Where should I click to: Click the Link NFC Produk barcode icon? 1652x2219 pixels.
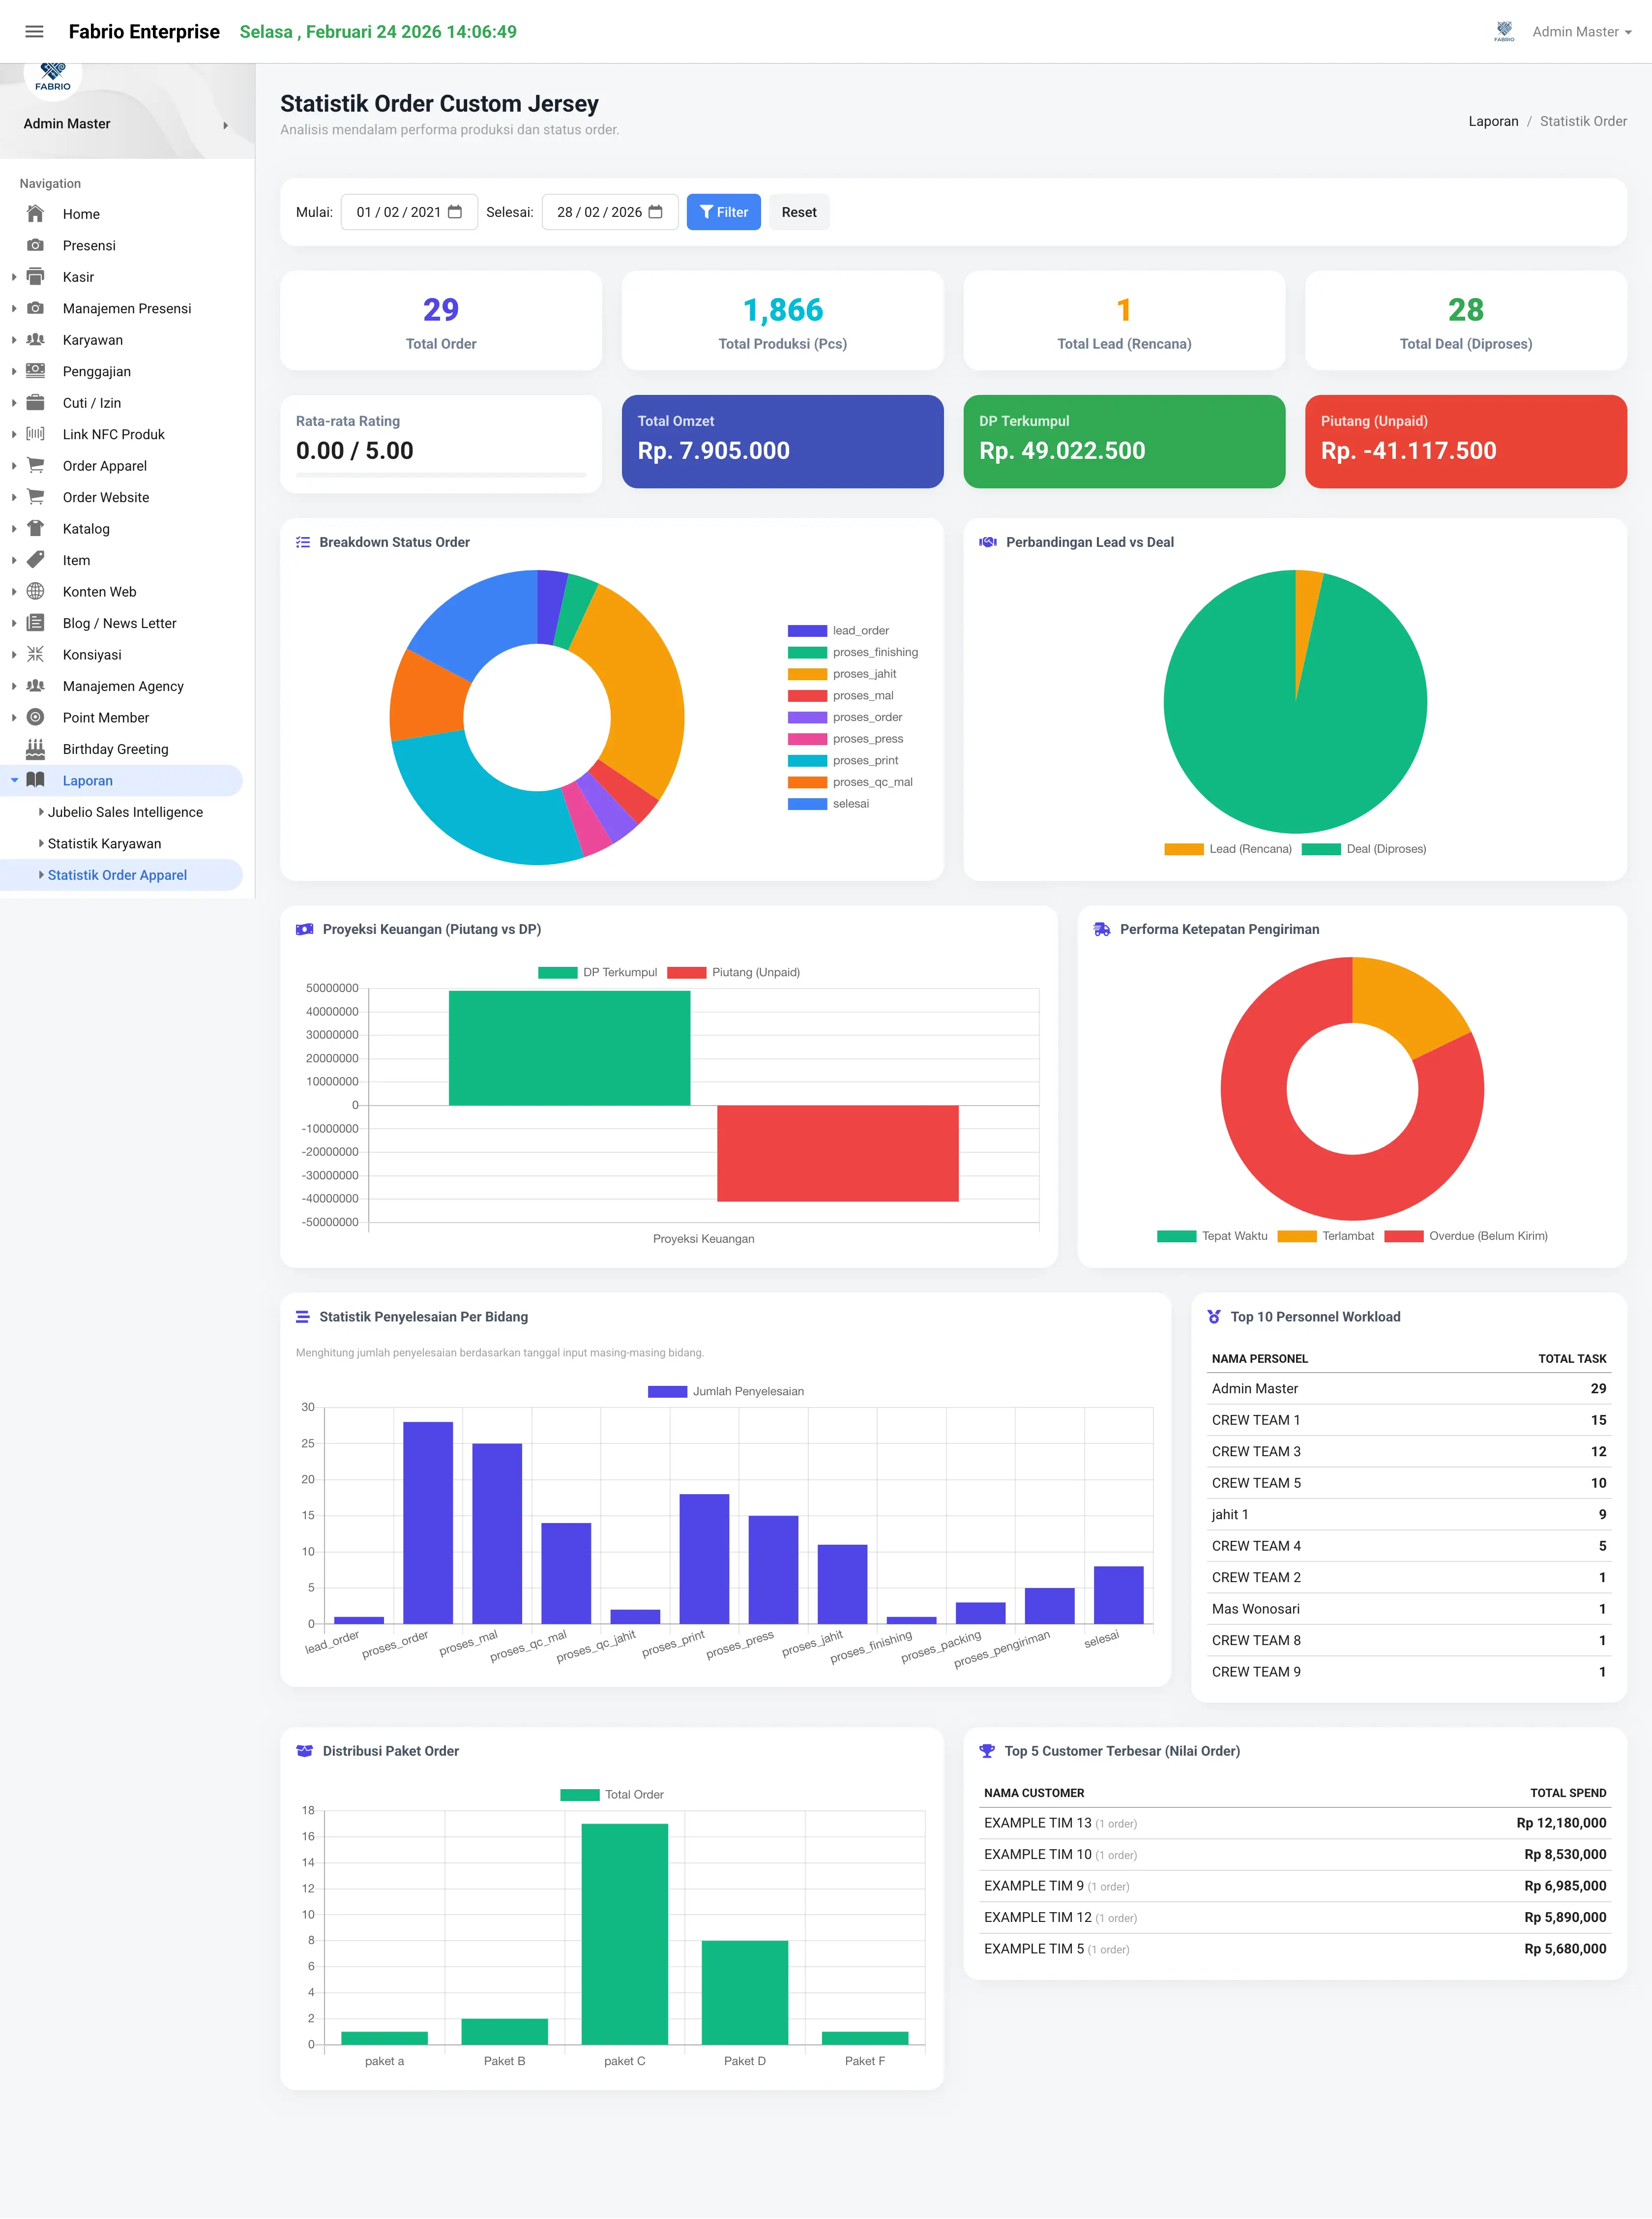coord(35,434)
